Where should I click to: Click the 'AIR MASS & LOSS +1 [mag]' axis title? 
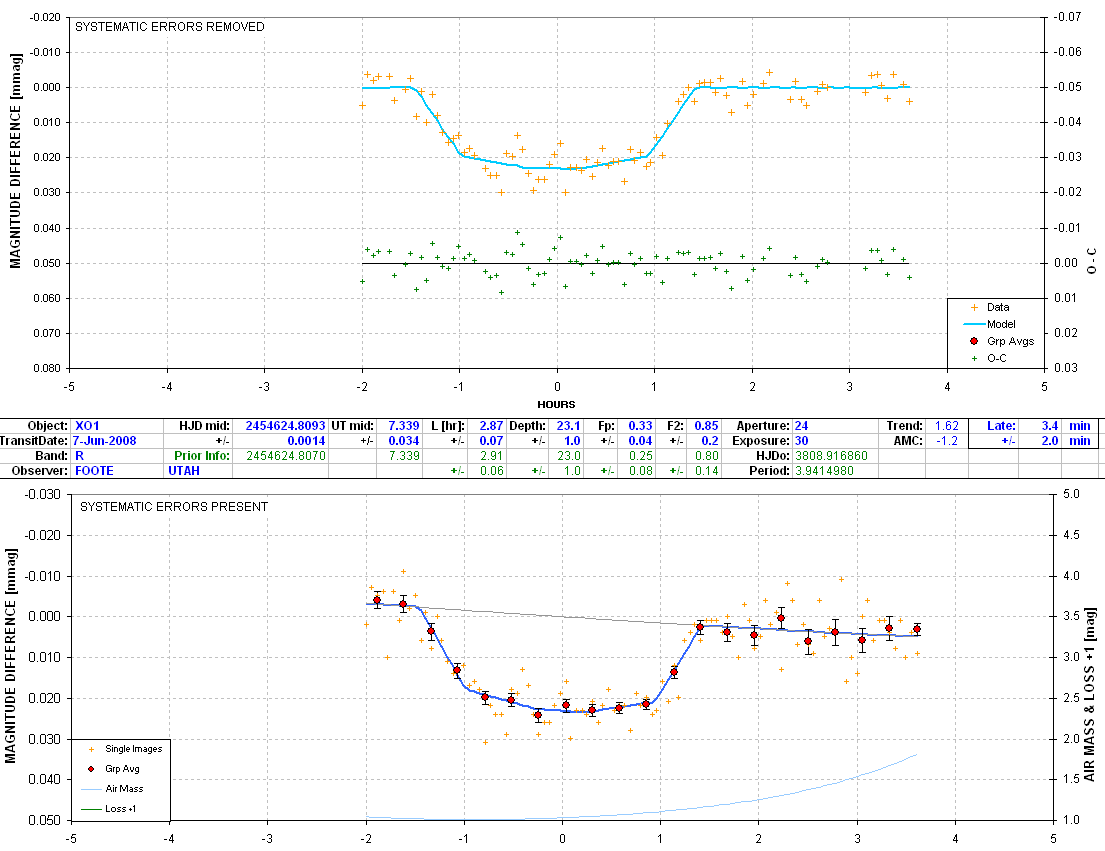1089,696
